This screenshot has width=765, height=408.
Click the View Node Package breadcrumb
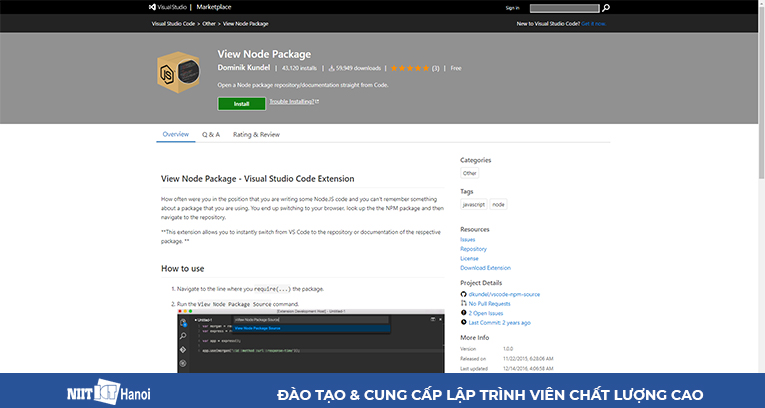pos(245,23)
